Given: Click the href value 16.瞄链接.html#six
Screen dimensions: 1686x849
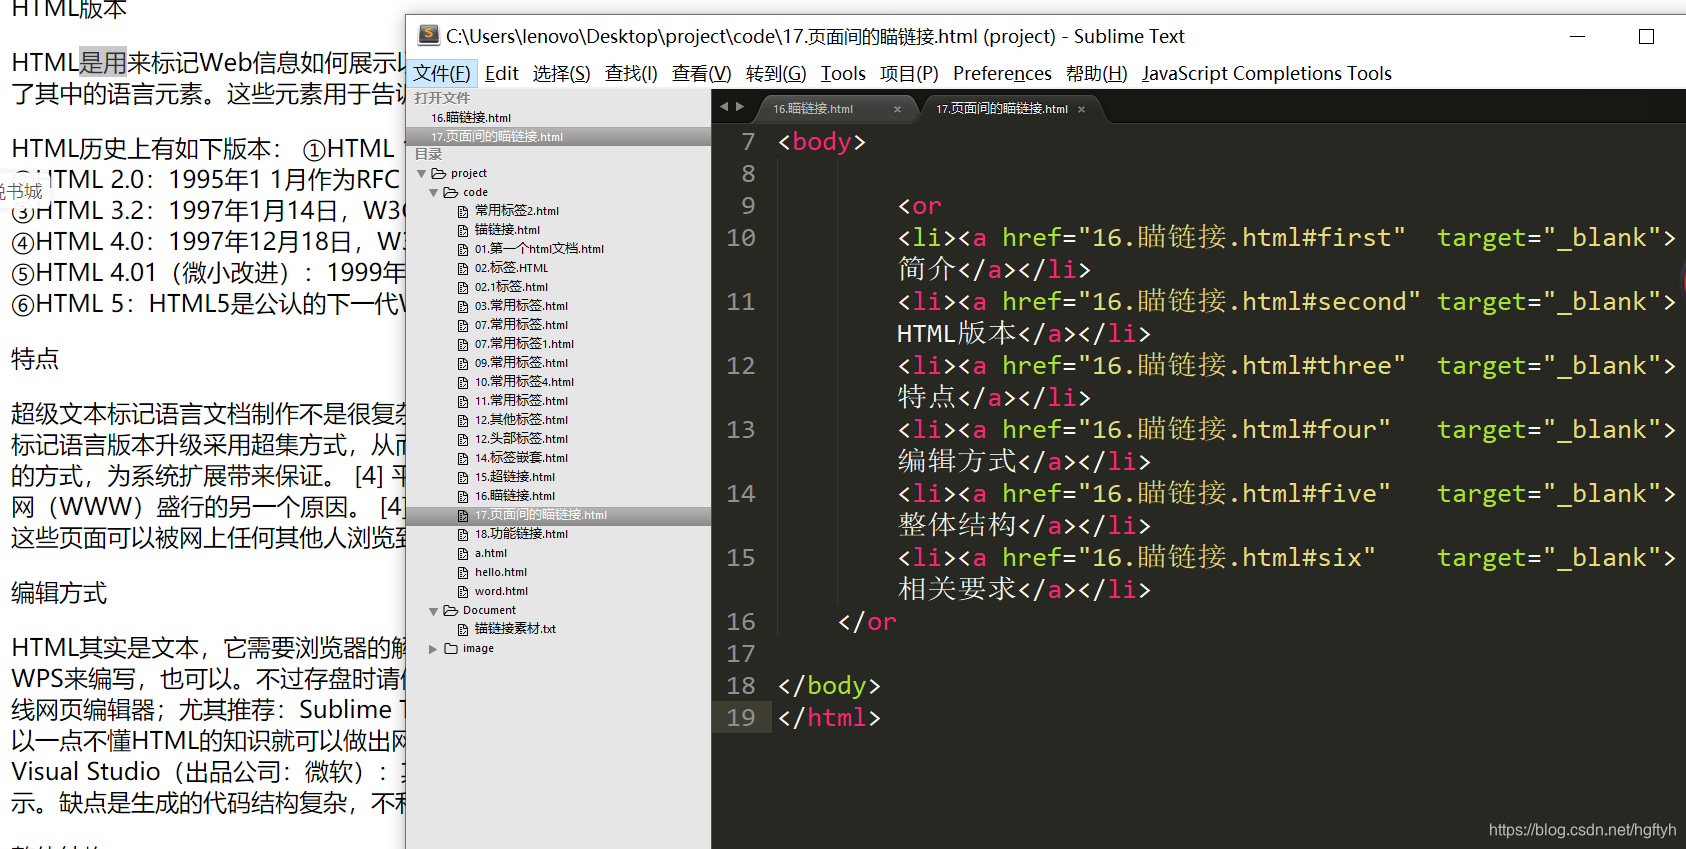Looking at the screenshot, I should tap(1227, 558).
